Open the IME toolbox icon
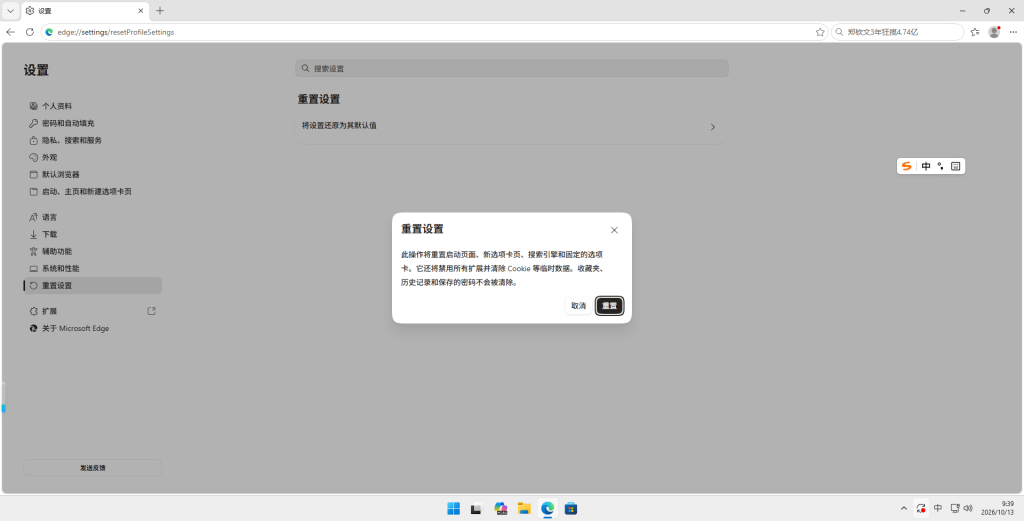This screenshot has height=521, width=1024. point(955,166)
